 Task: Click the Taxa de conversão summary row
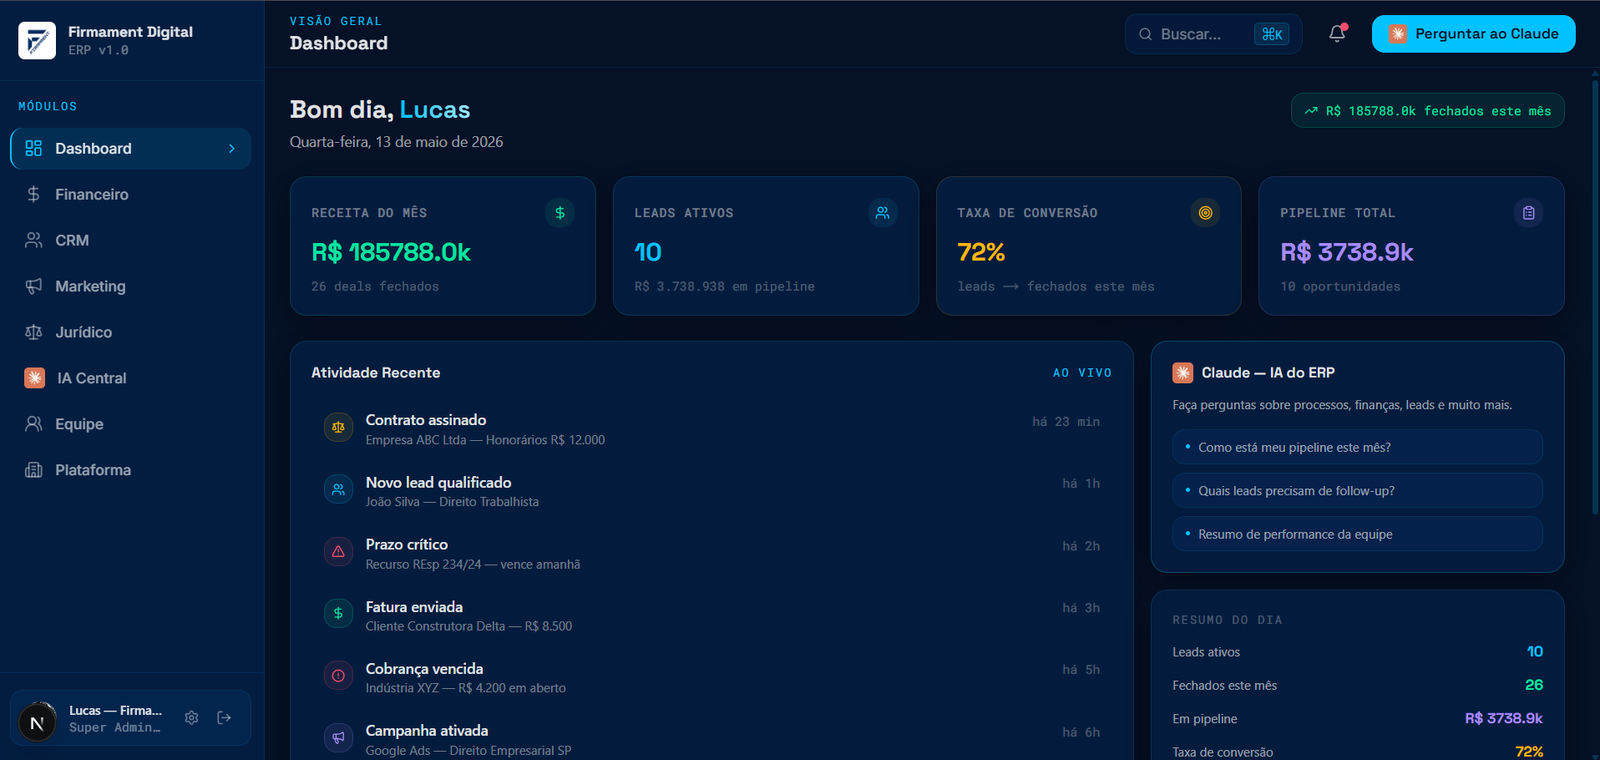coord(1358,752)
